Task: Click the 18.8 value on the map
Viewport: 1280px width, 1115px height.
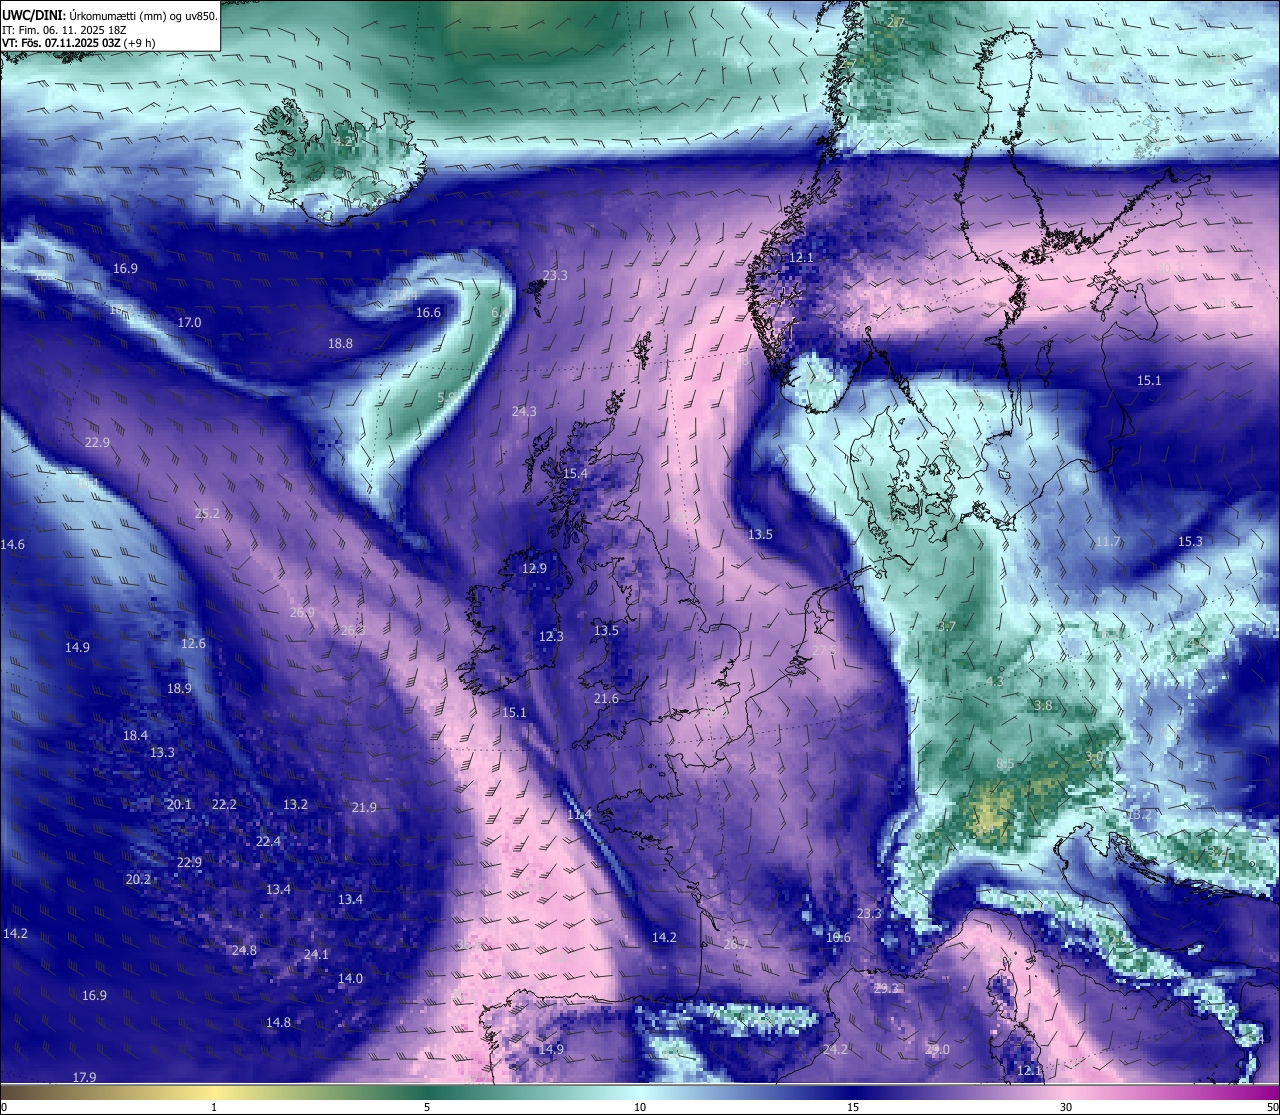Action: pos(340,344)
